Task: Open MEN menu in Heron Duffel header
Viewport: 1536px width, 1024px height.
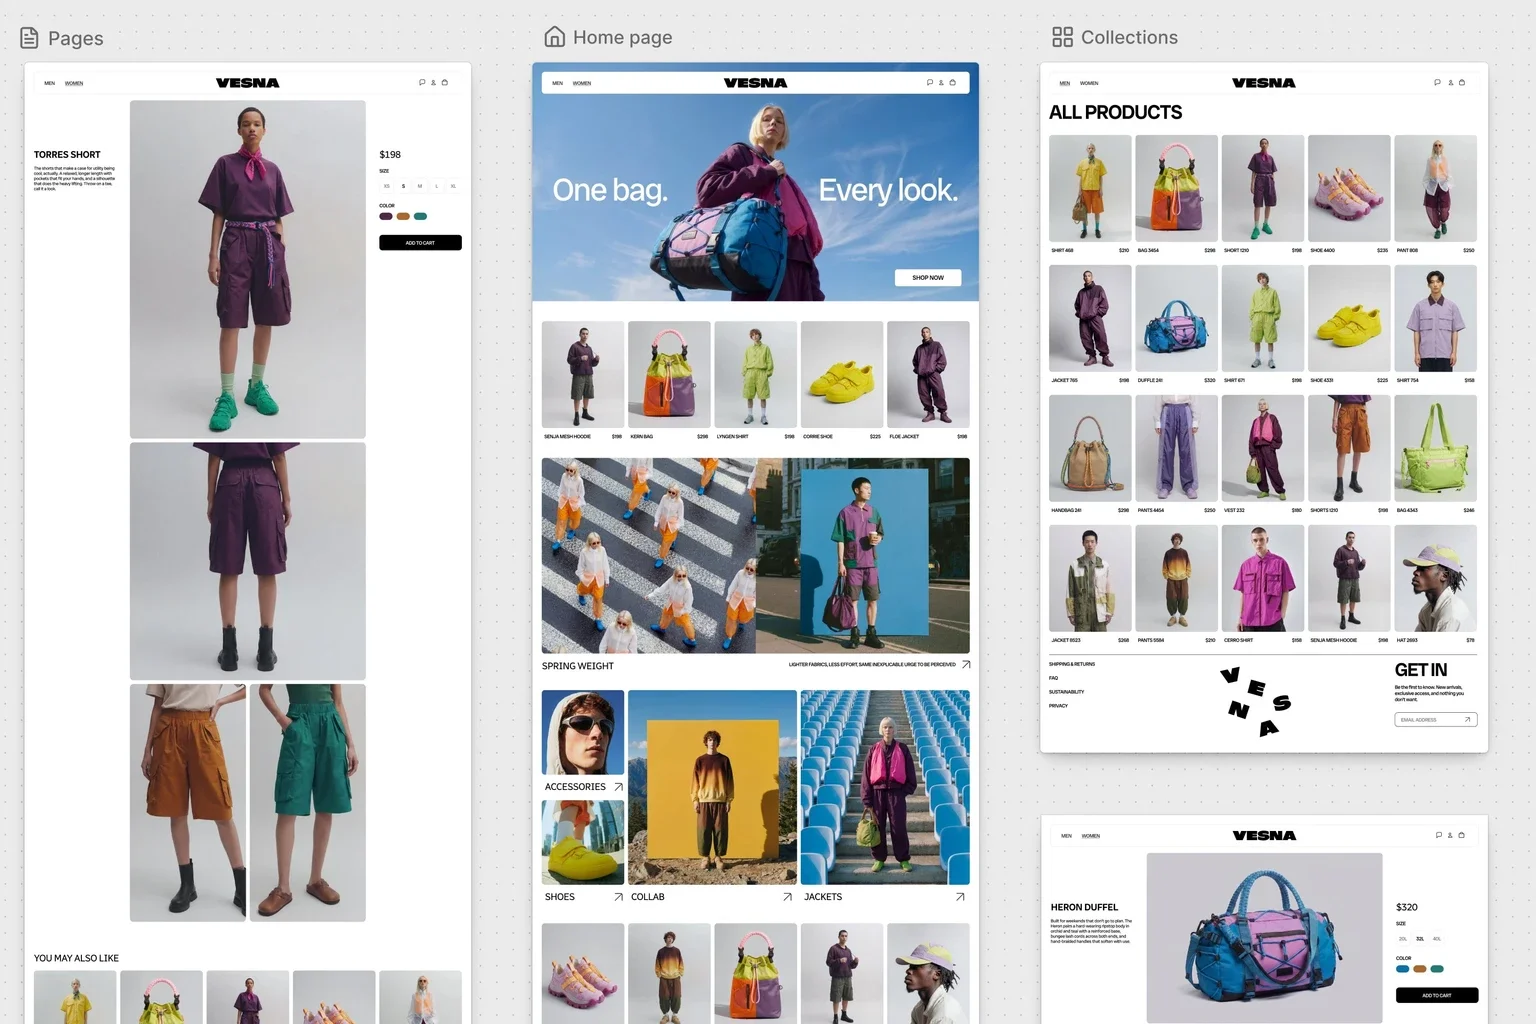Action: tap(1067, 836)
